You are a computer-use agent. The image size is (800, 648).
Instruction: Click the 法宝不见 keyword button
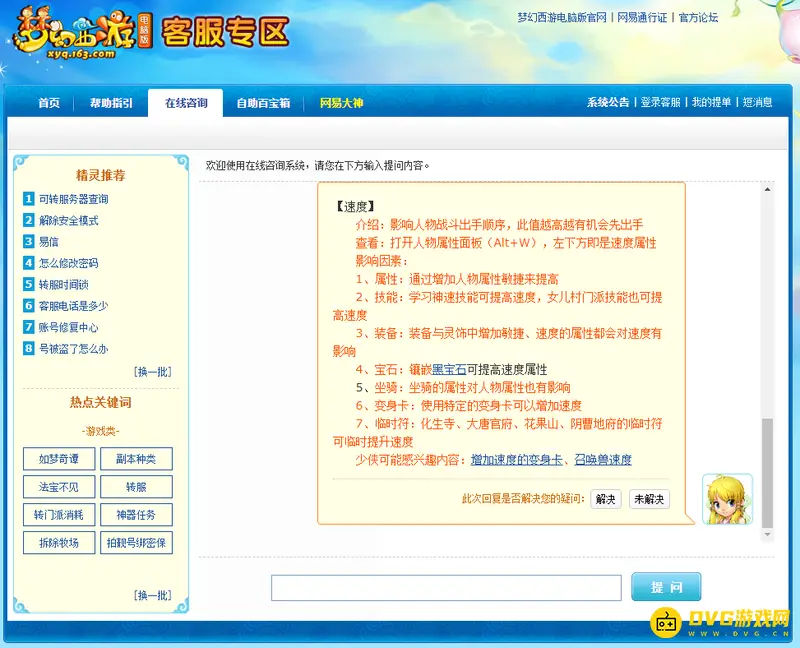(59, 487)
